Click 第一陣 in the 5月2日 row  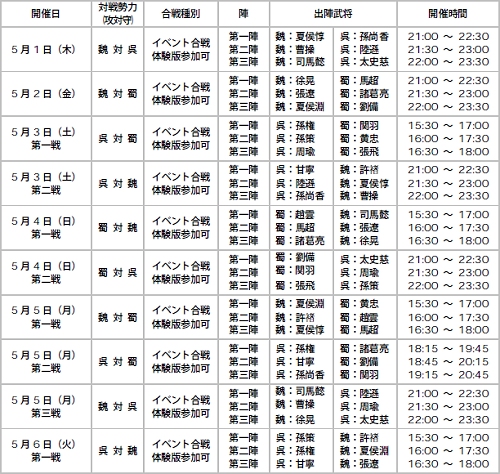(244, 81)
